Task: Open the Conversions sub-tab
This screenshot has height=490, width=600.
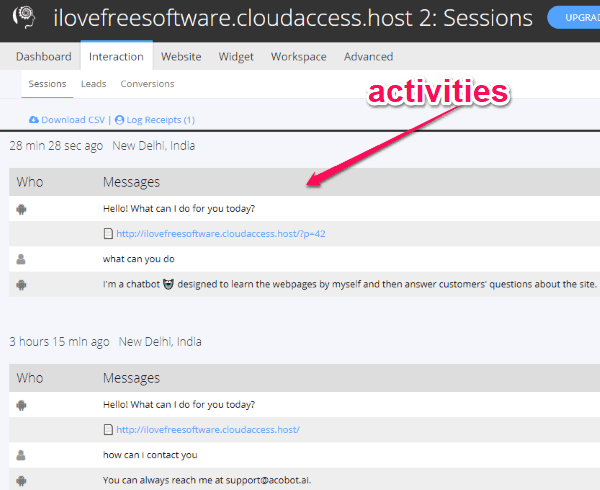Action: [x=147, y=84]
